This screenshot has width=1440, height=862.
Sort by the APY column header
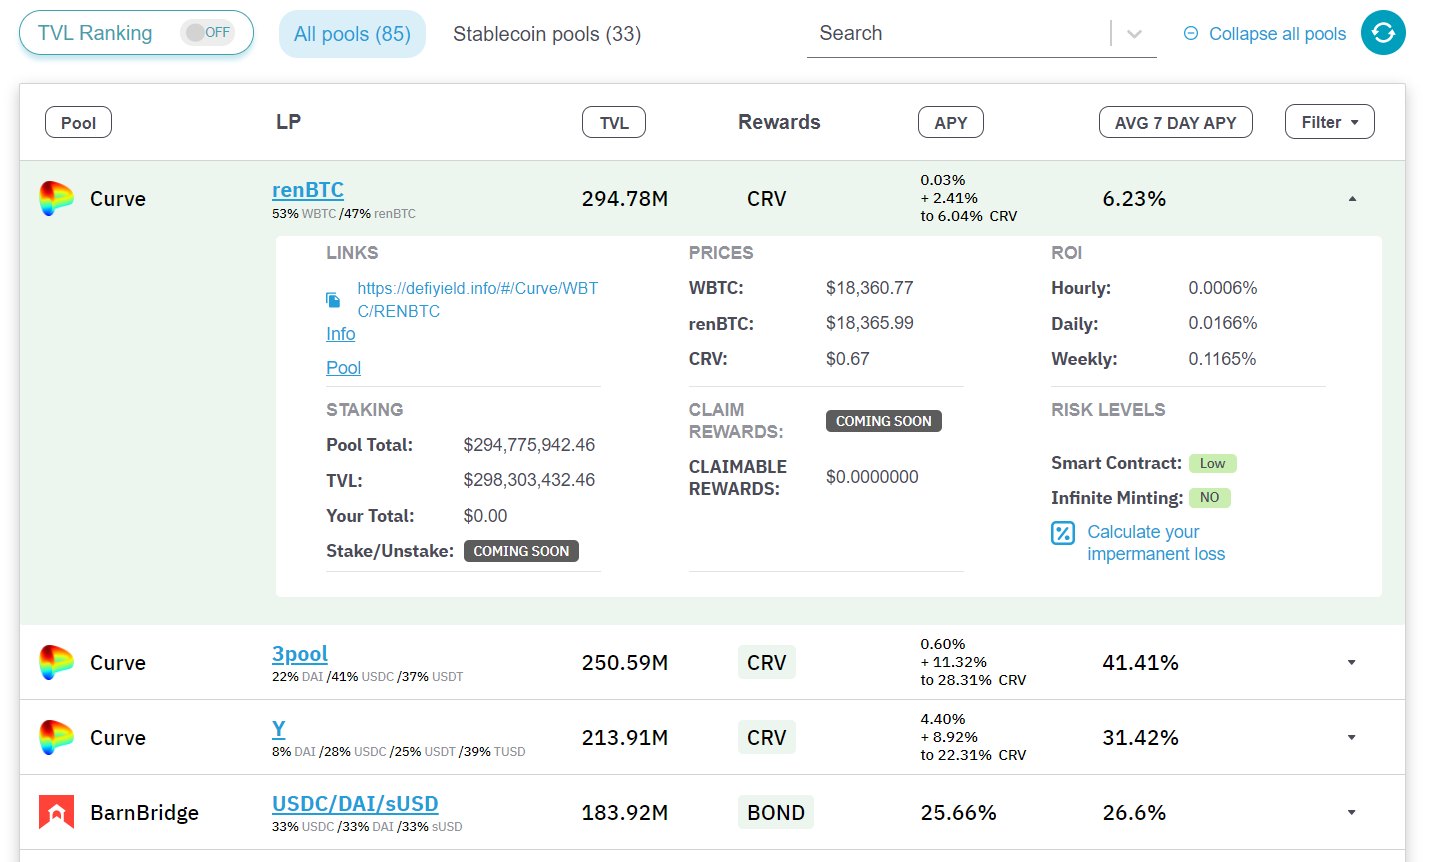pyautogui.click(x=951, y=122)
